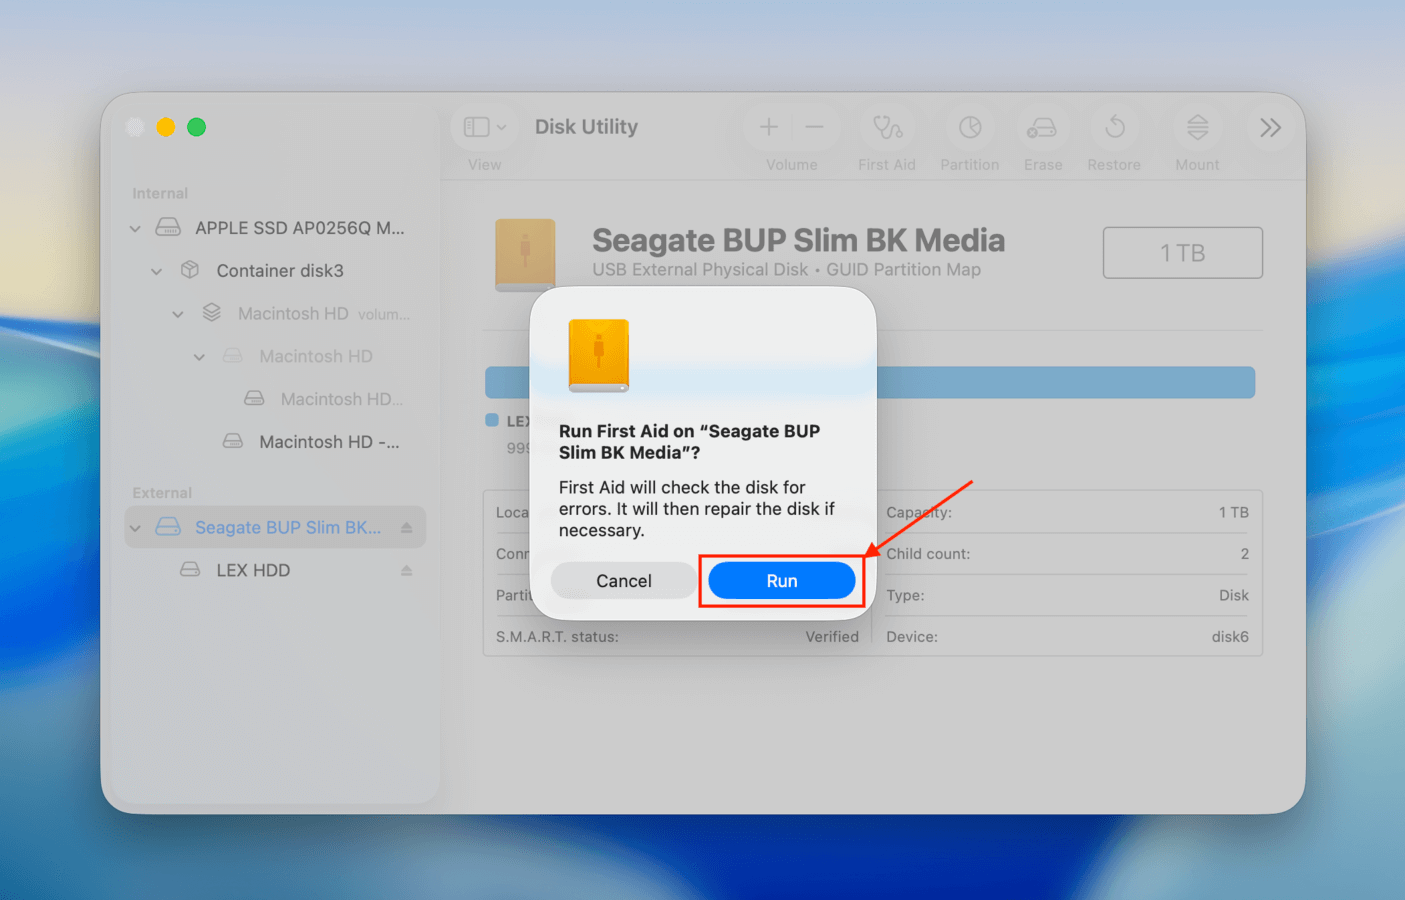Screen dimensions: 1405x900
Task: Open the View dropdown menu
Action: (499, 126)
